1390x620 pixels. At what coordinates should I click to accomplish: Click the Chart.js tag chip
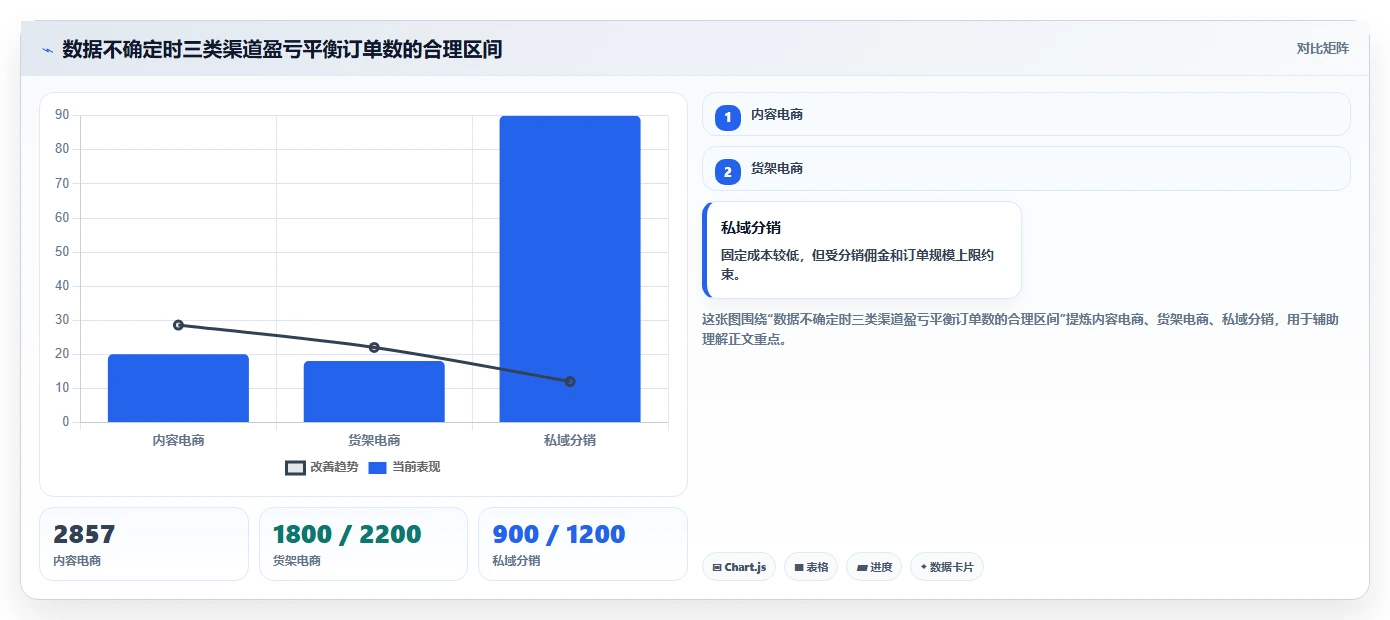tap(739, 567)
